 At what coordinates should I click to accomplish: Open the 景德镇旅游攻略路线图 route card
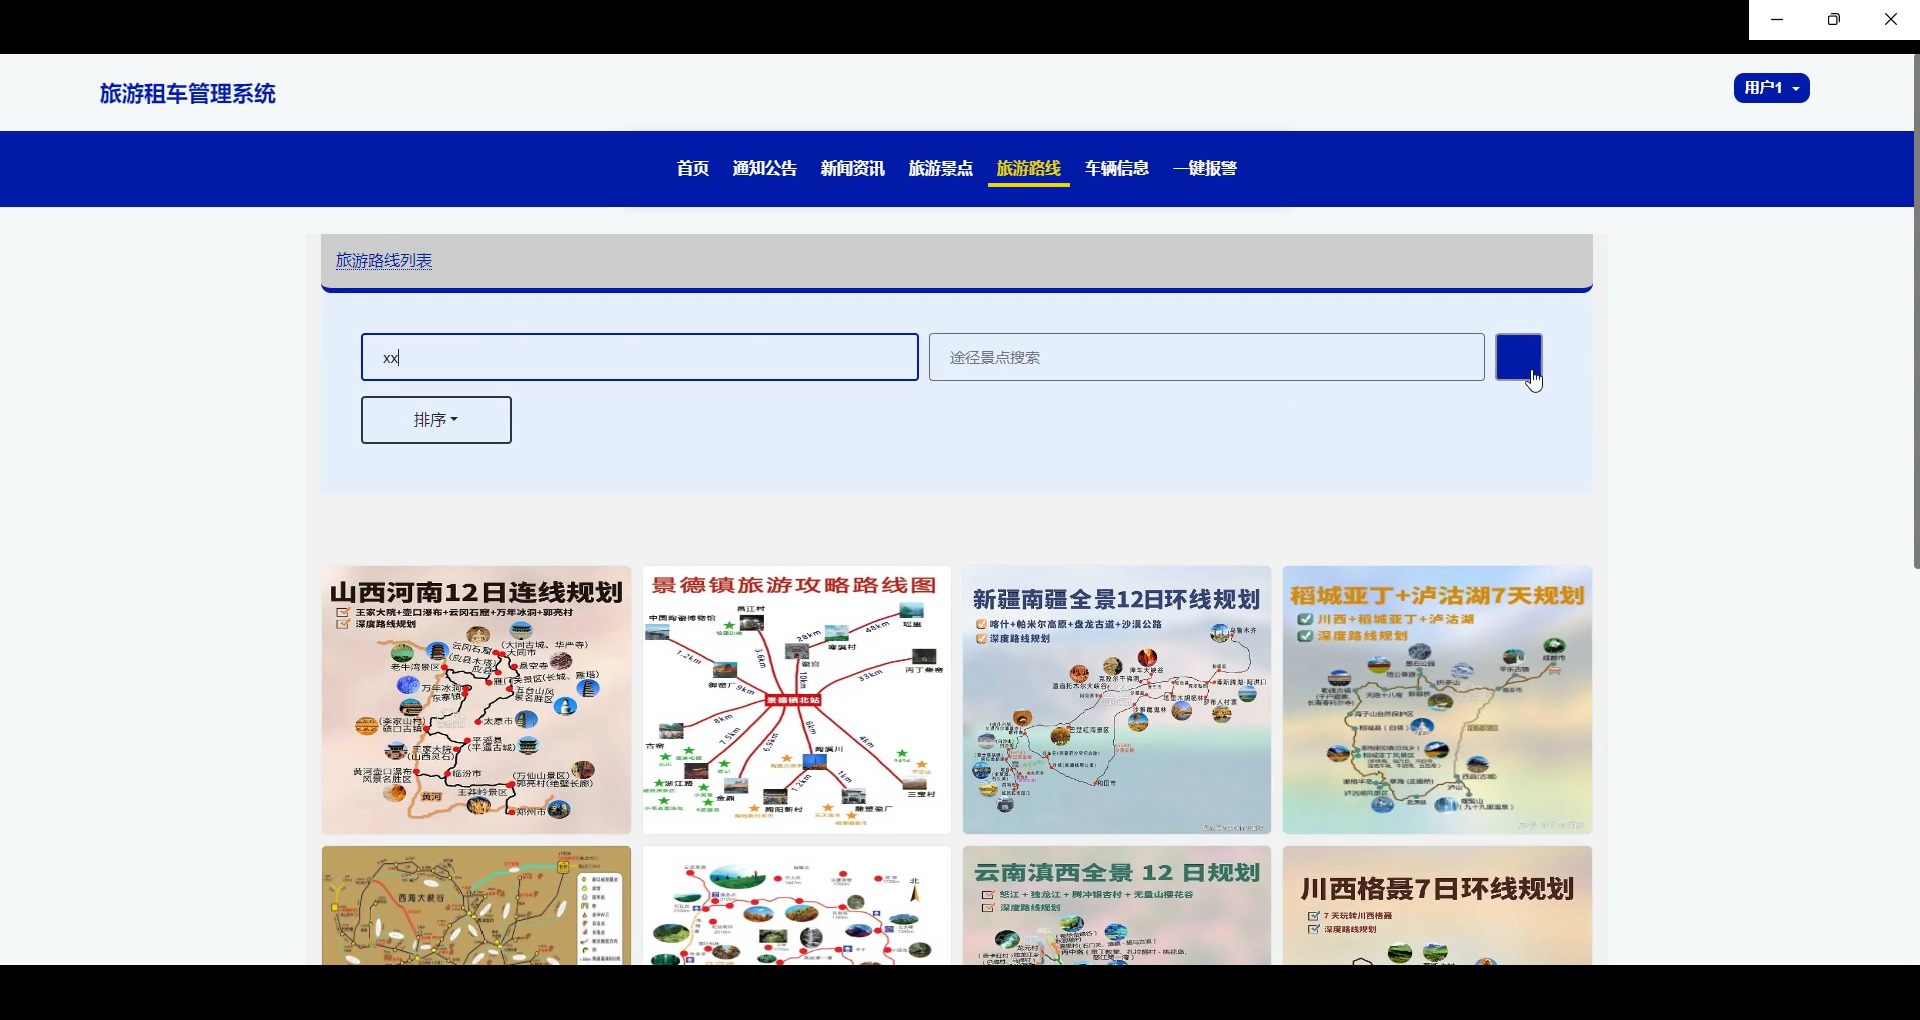tap(797, 700)
